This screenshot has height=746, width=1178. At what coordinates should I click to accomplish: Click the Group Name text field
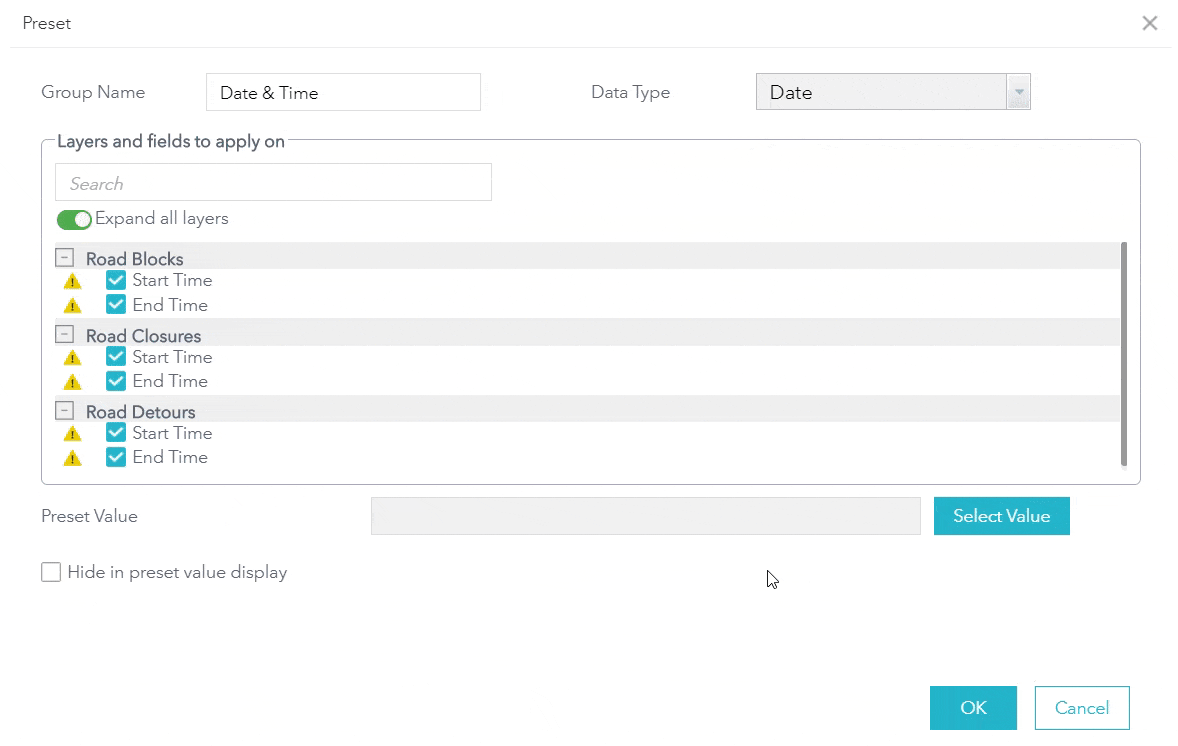tap(343, 91)
